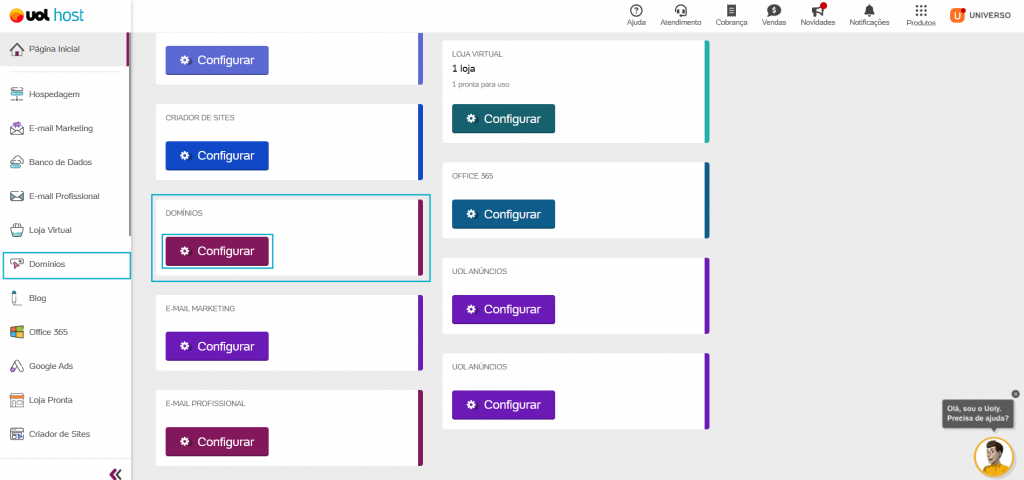
Task: Open Atendimento headset icon
Action: pyautogui.click(x=680, y=15)
